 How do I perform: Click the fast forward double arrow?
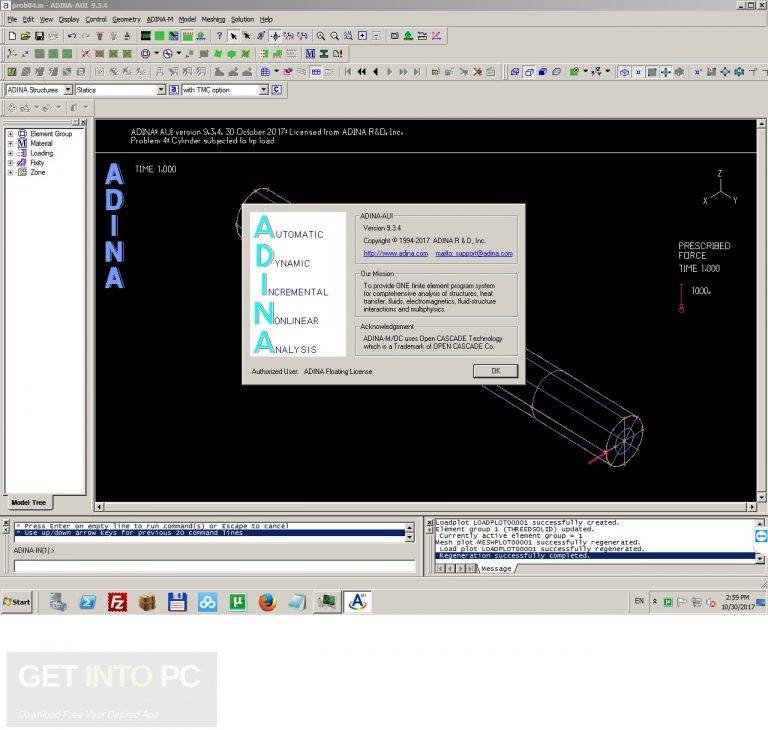403,72
